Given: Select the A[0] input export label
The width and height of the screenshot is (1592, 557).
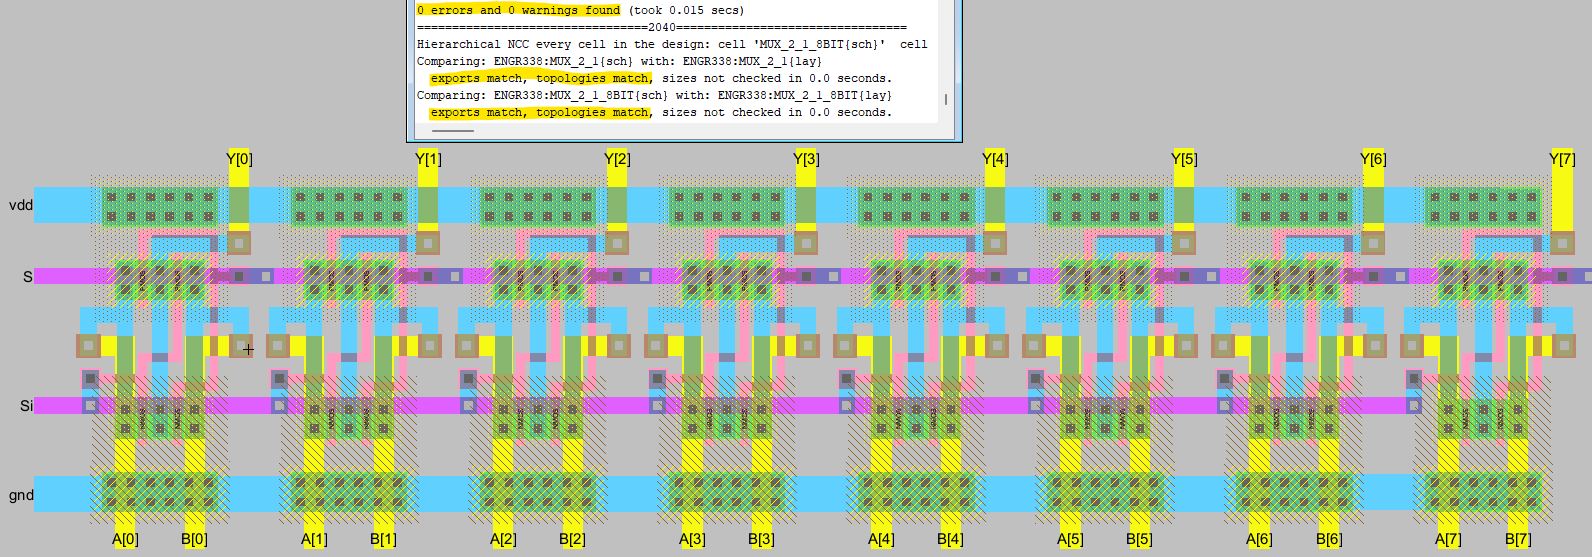Looking at the screenshot, I should (x=125, y=539).
